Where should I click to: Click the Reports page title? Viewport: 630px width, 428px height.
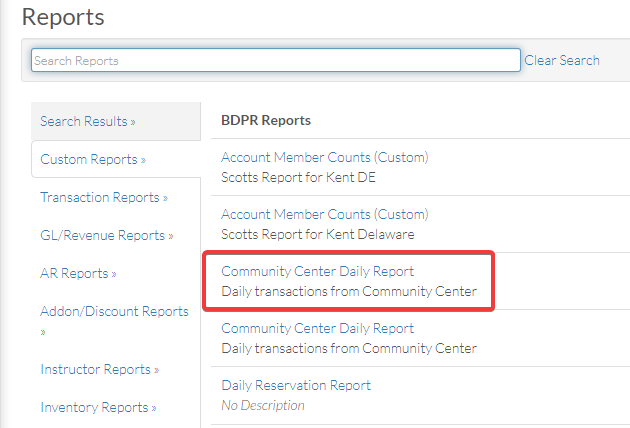(63, 17)
